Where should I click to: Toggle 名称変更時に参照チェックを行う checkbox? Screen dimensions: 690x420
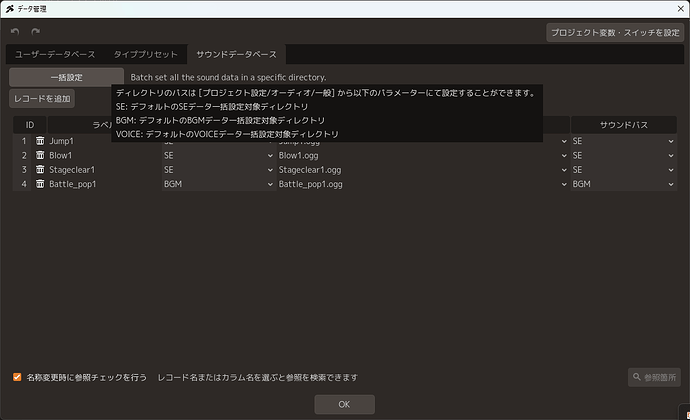point(17,377)
